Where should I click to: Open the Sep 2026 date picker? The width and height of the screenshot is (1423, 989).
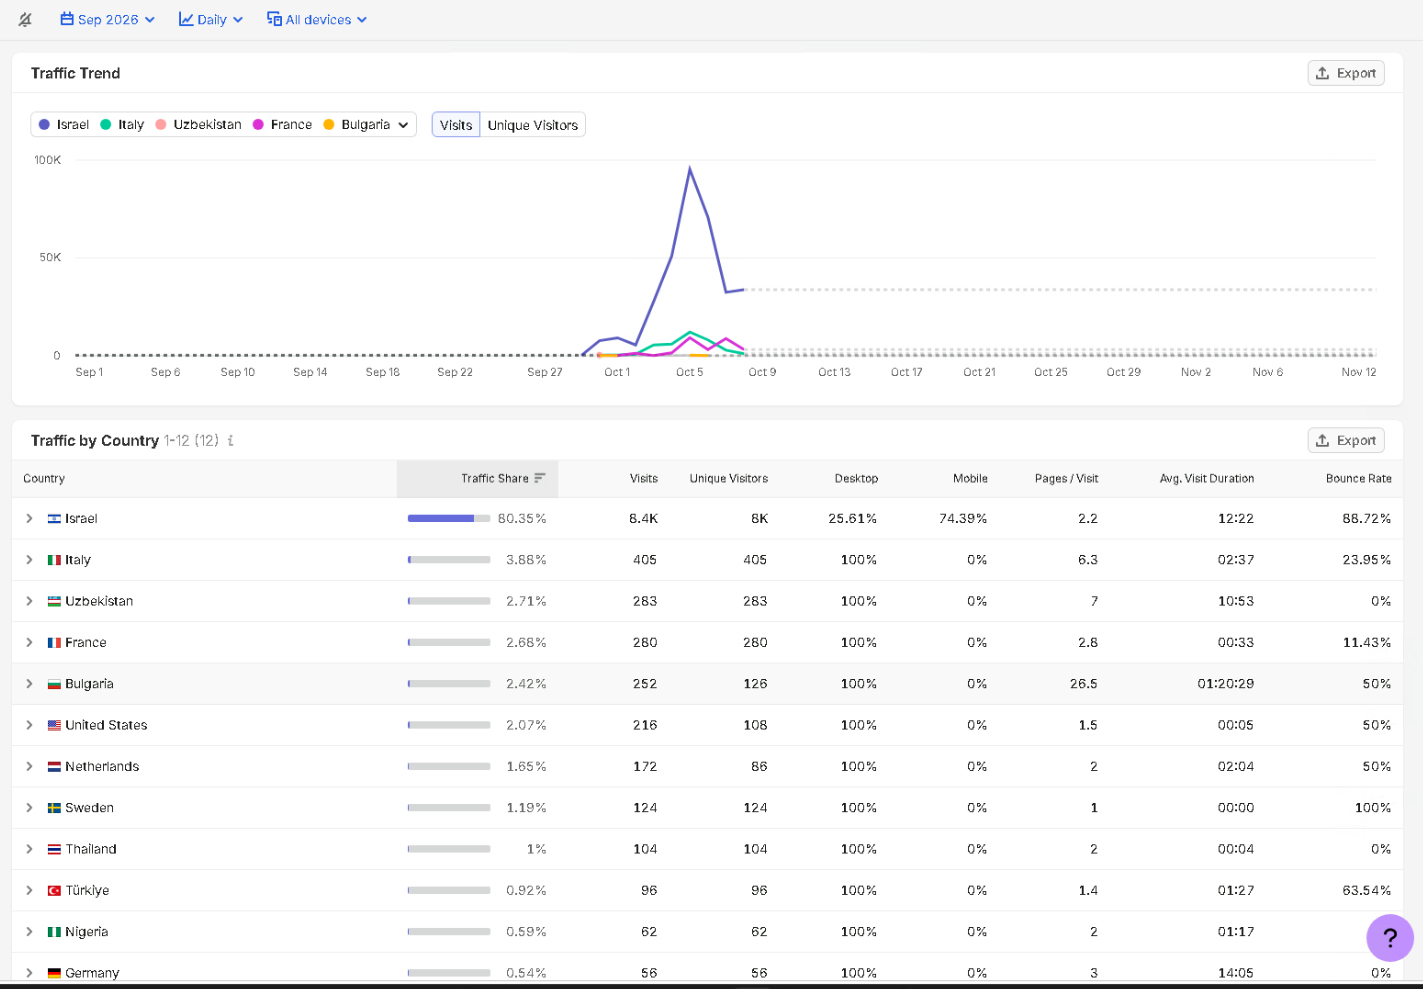[107, 19]
